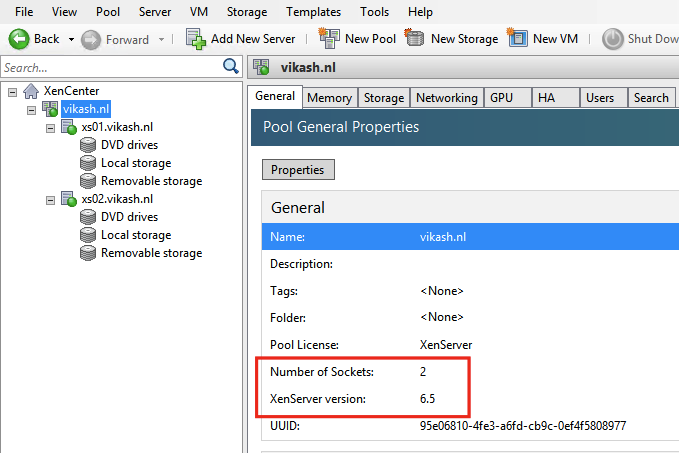Click the Back toolbar label
This screenshot has width=679, height=453.
point(47,39)
